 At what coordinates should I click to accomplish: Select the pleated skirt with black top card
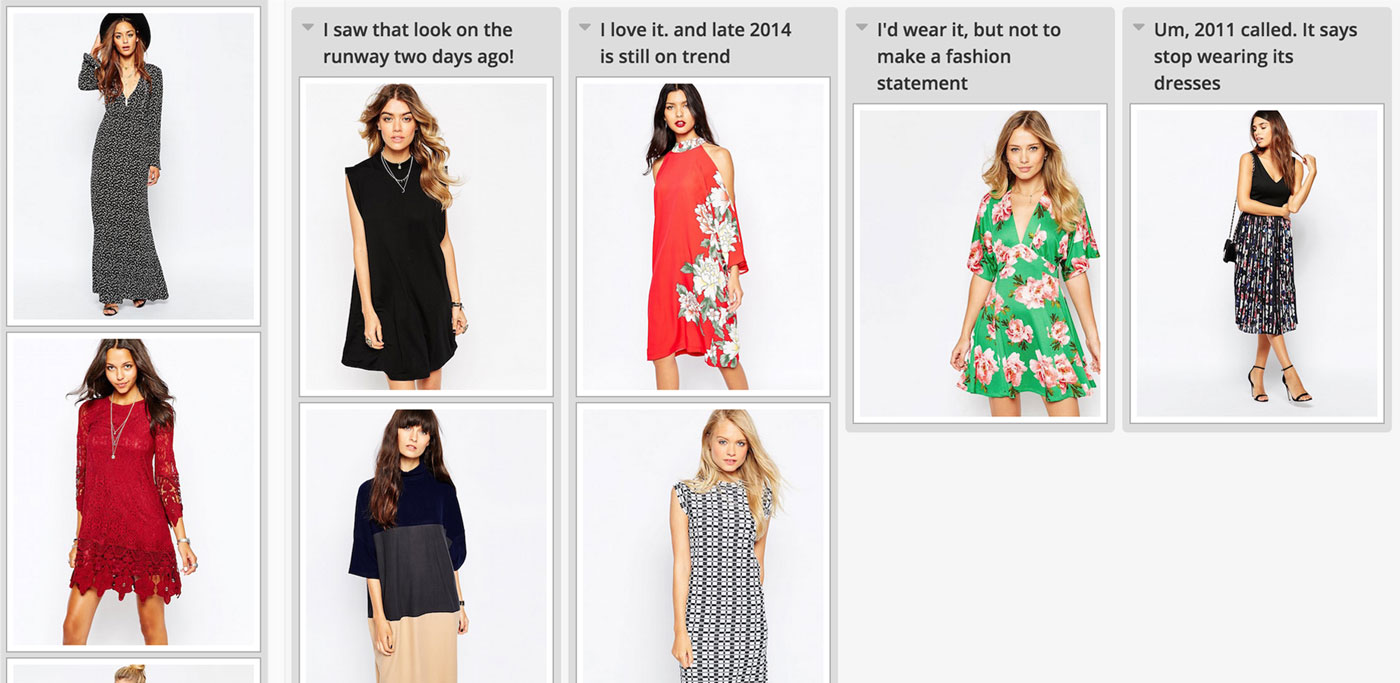[x=1257, y=263]
